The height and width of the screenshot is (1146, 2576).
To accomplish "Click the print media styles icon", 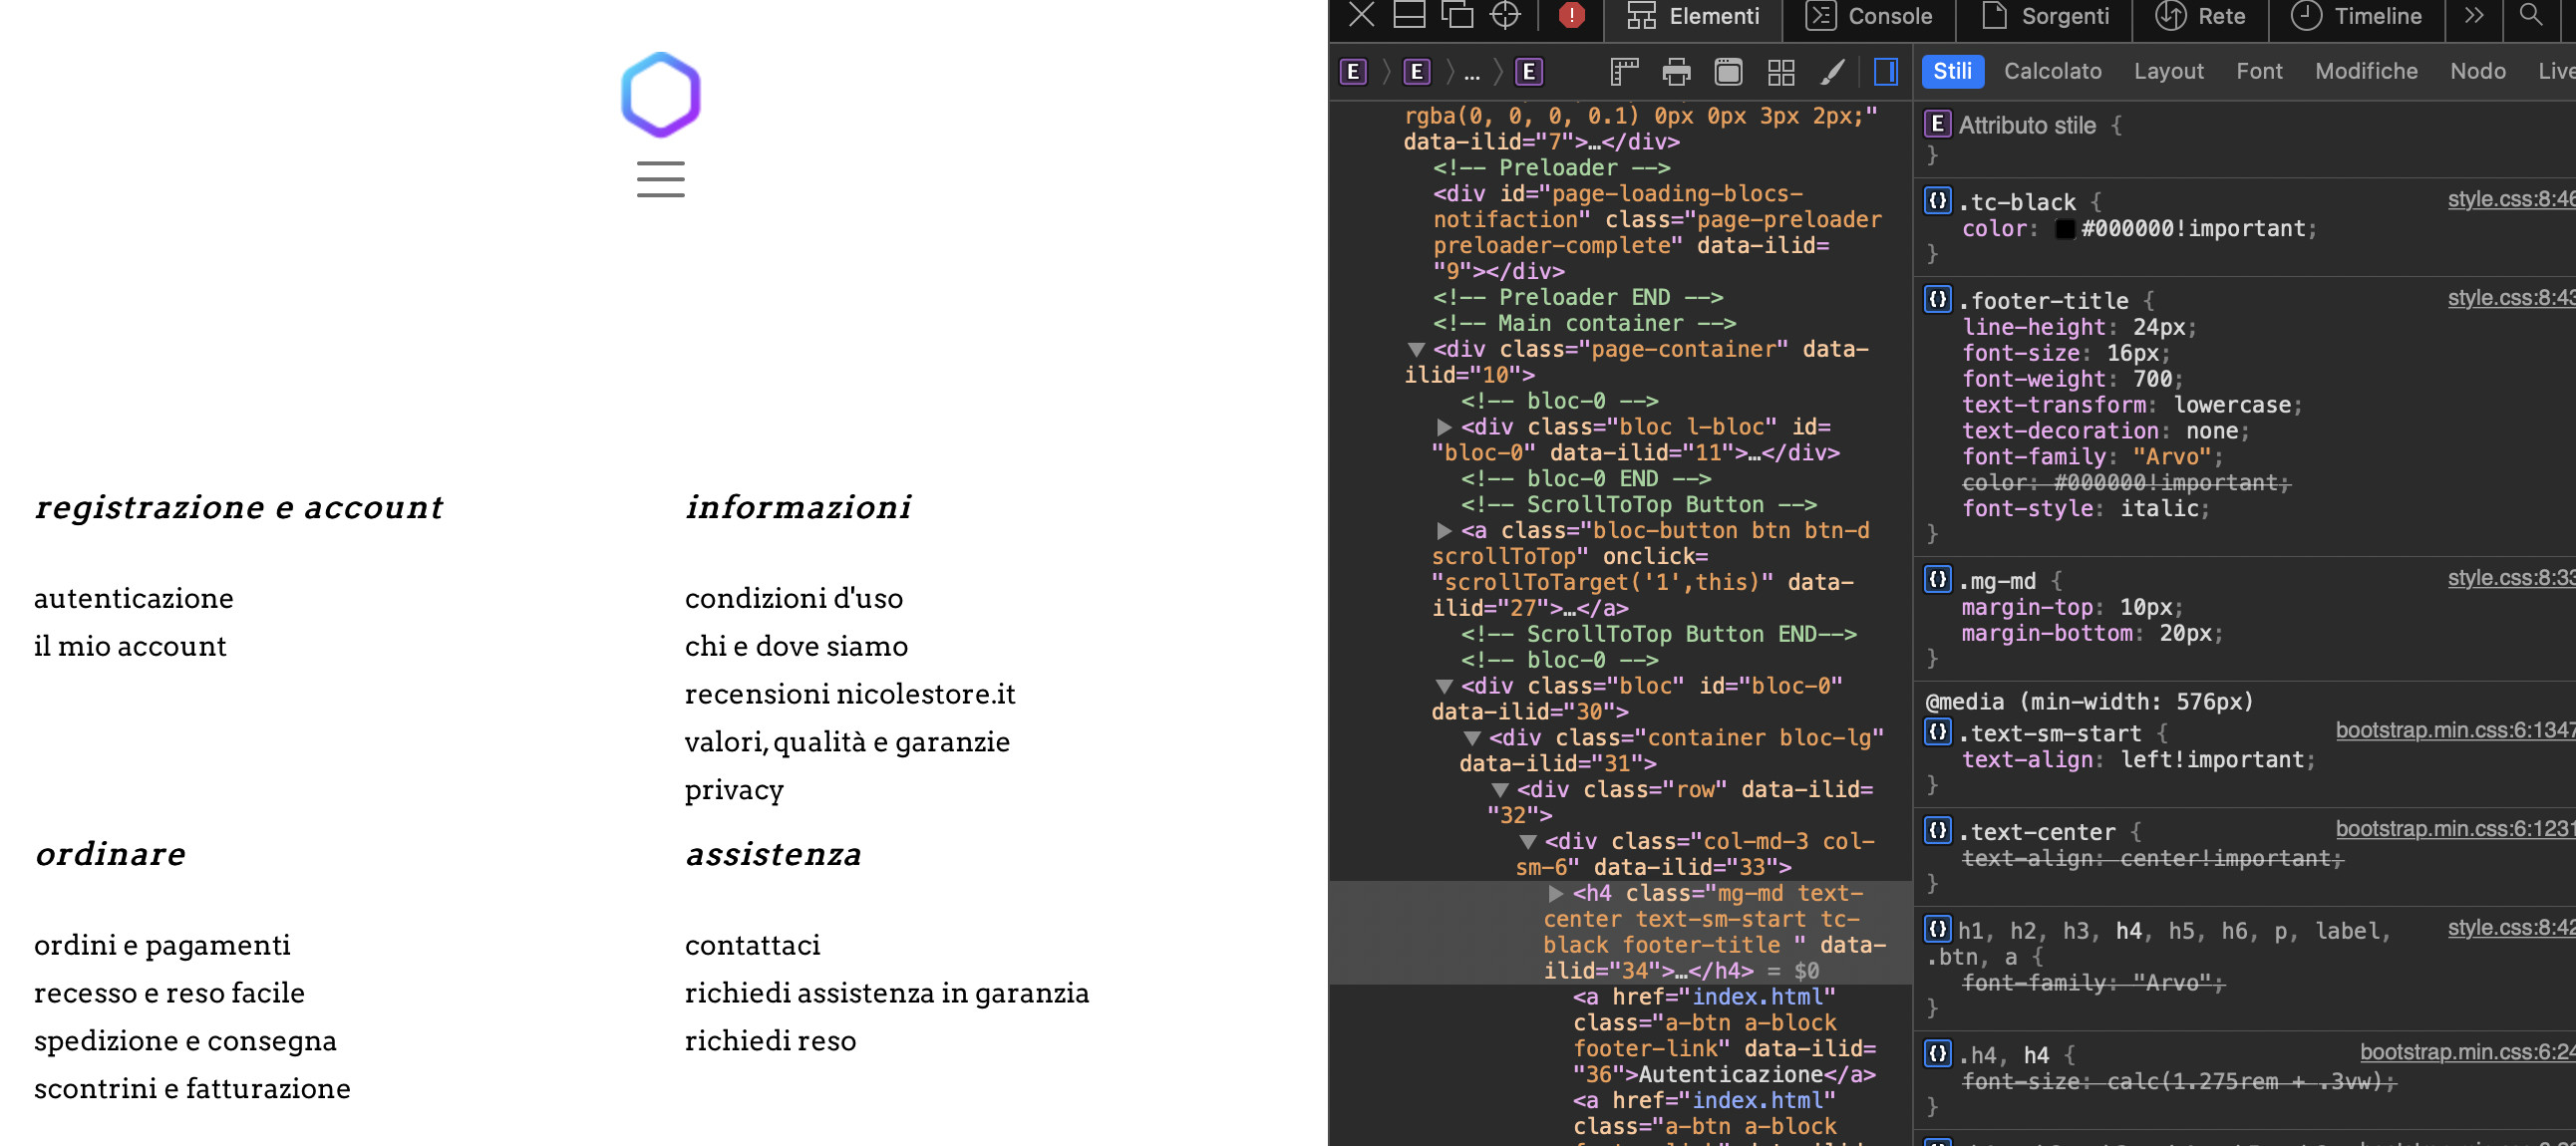I will (1676, 71).
